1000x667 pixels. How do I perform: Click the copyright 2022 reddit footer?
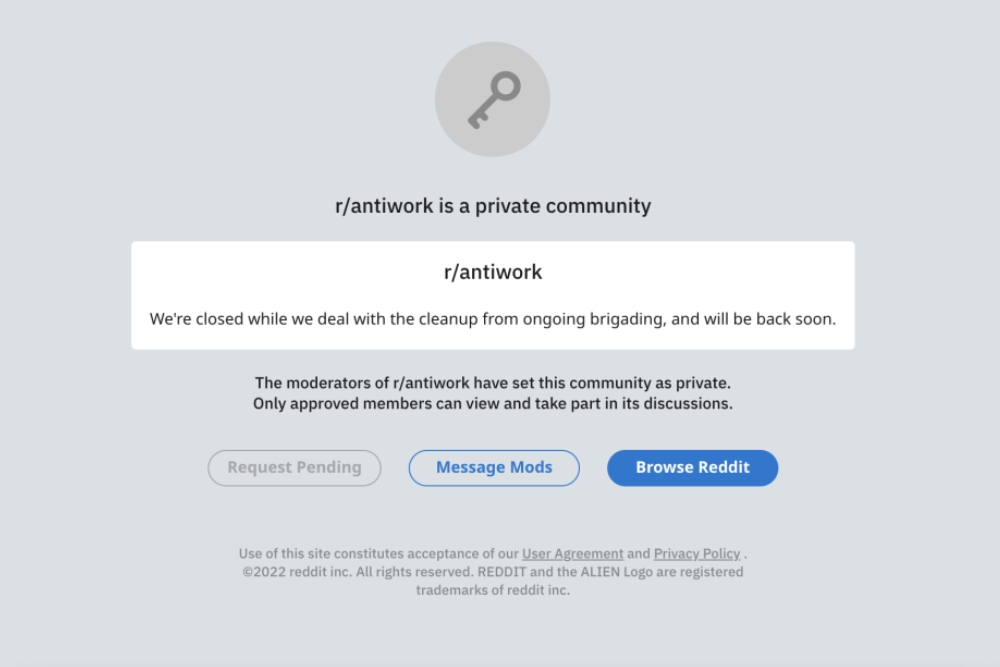pyautogui.click(x=493, y=572)
